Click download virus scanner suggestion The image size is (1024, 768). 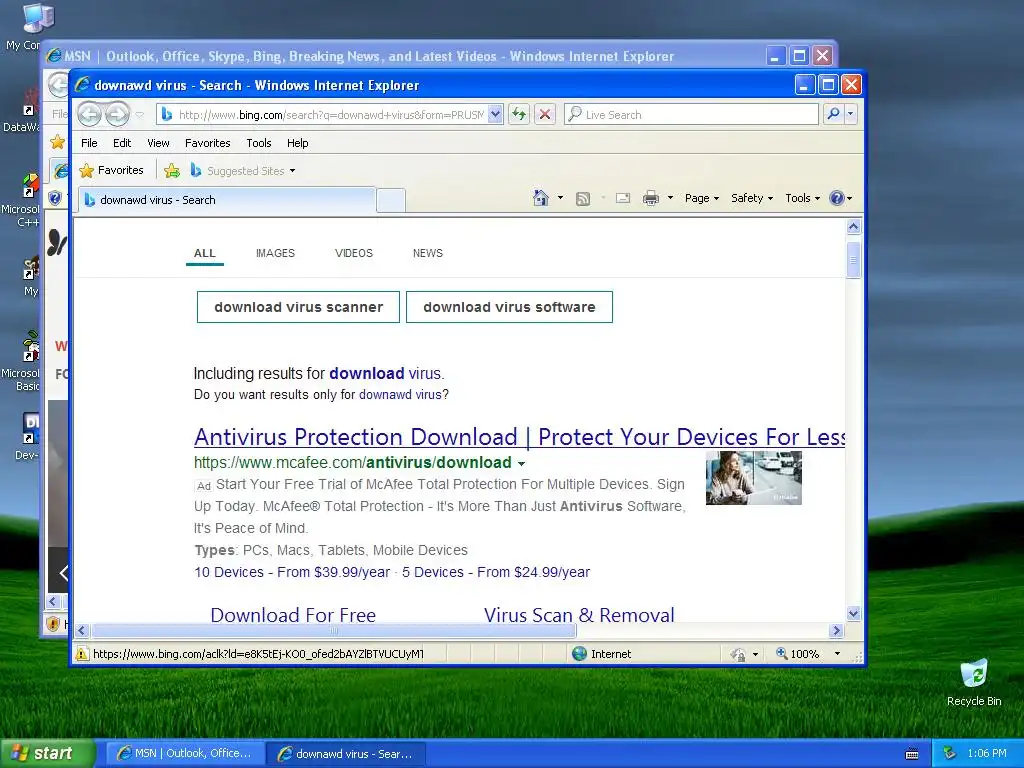click(298, 307)
